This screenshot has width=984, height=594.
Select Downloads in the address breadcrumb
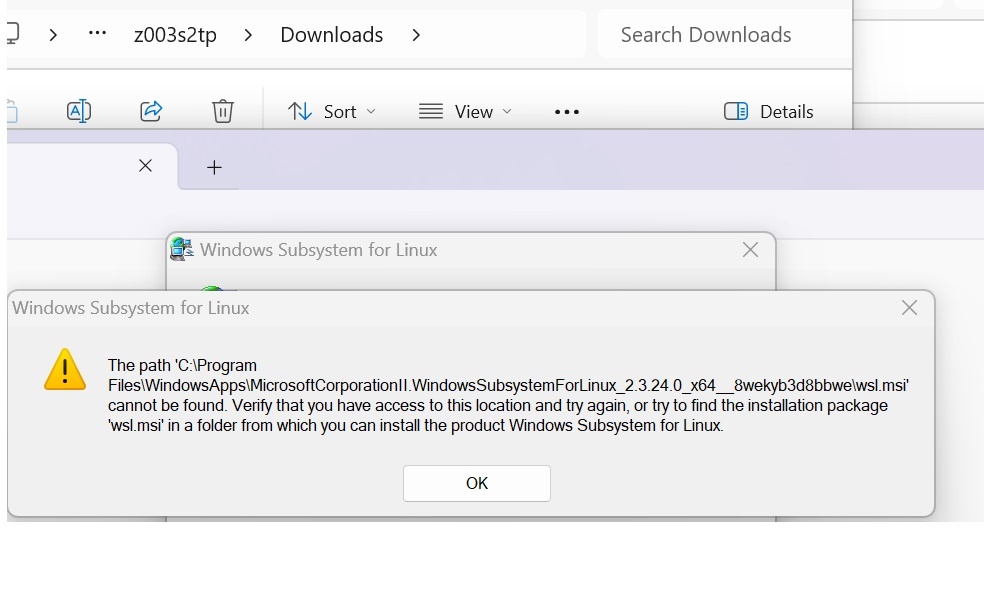331,34
